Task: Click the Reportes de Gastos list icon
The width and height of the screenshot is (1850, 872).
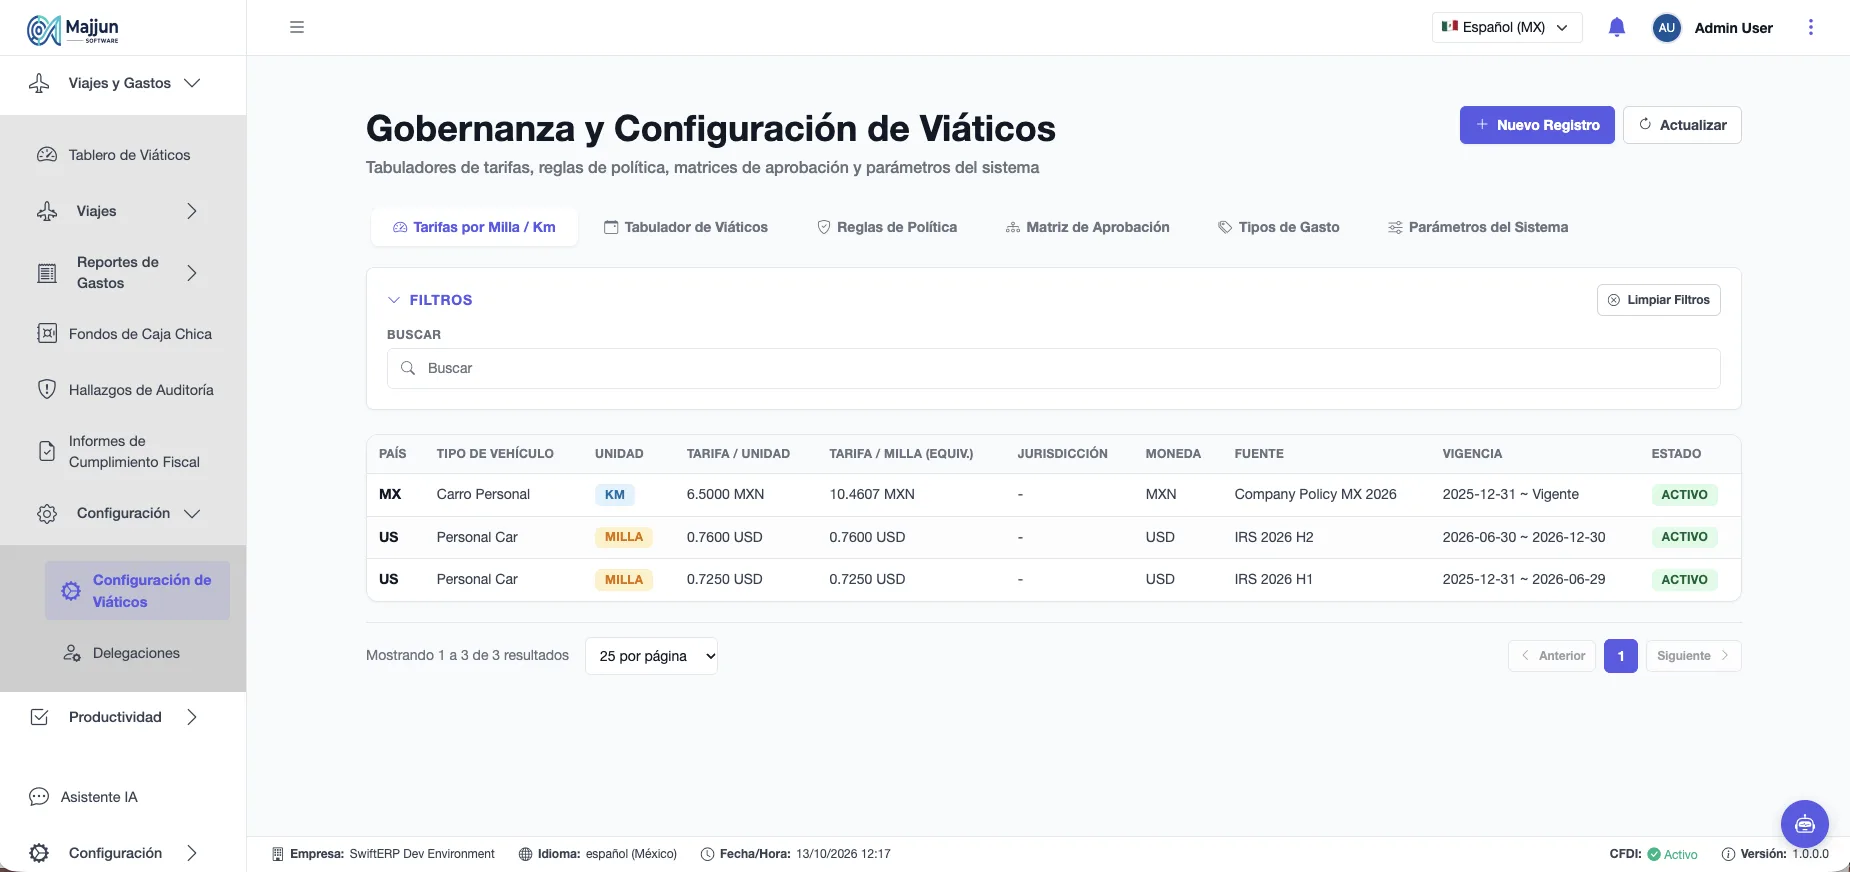Action: pos(47,273)
